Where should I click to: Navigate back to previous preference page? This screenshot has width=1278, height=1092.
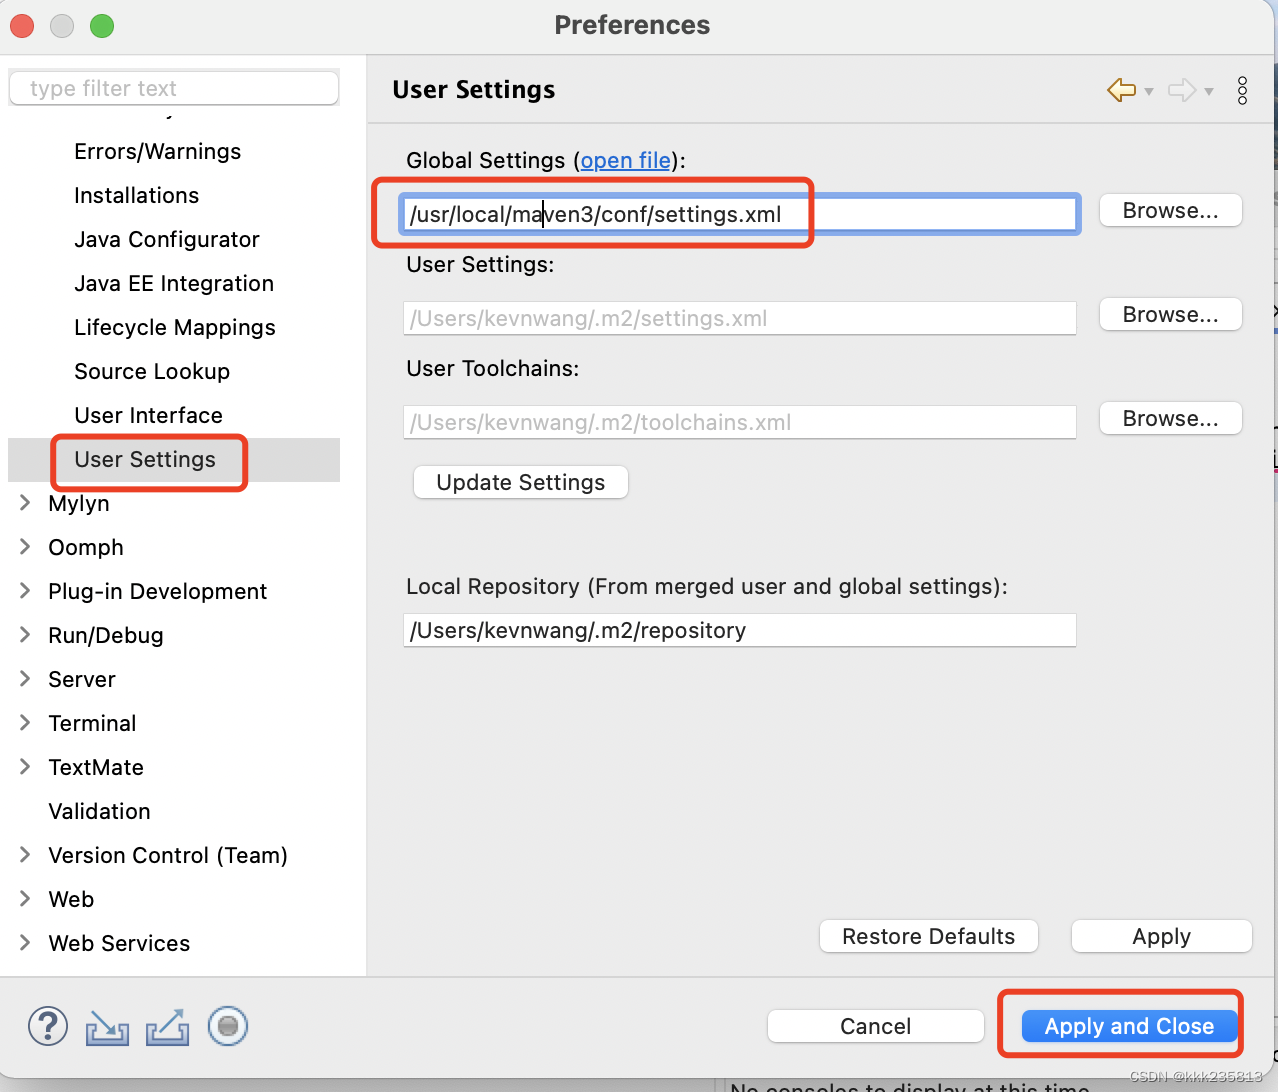1119,90
